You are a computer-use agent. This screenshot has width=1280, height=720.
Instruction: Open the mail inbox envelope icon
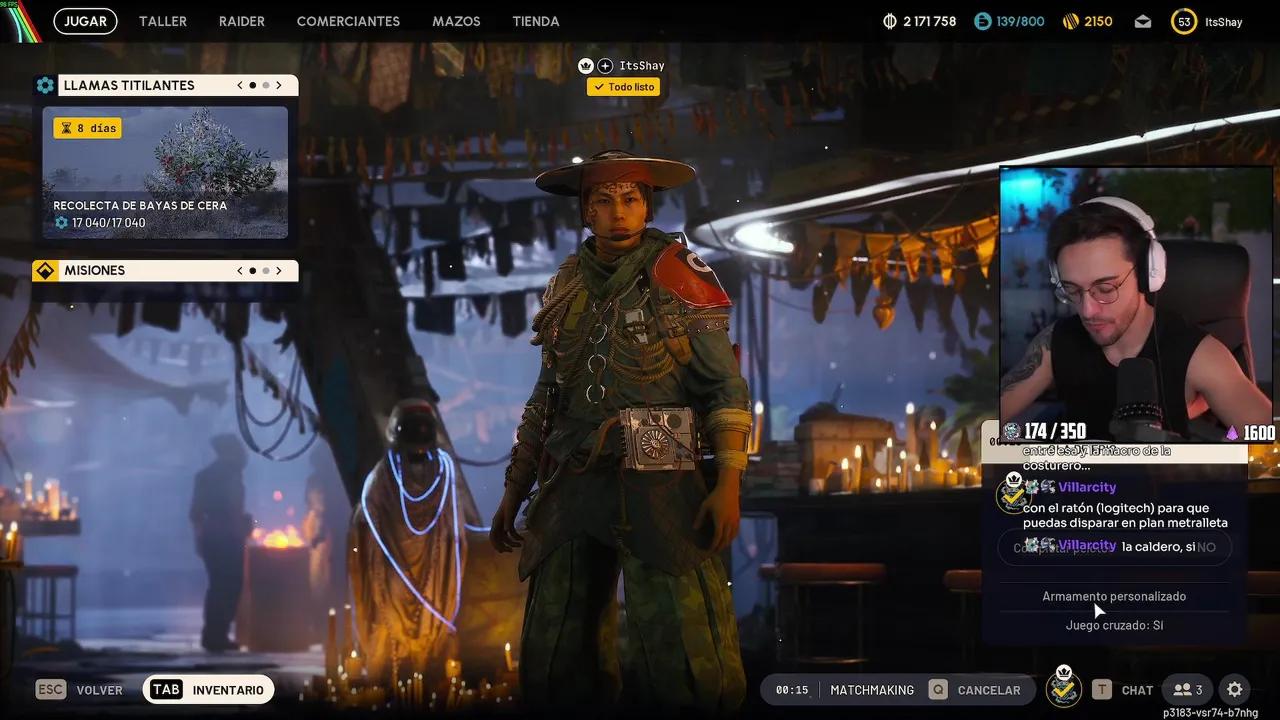coord(1142,20)
